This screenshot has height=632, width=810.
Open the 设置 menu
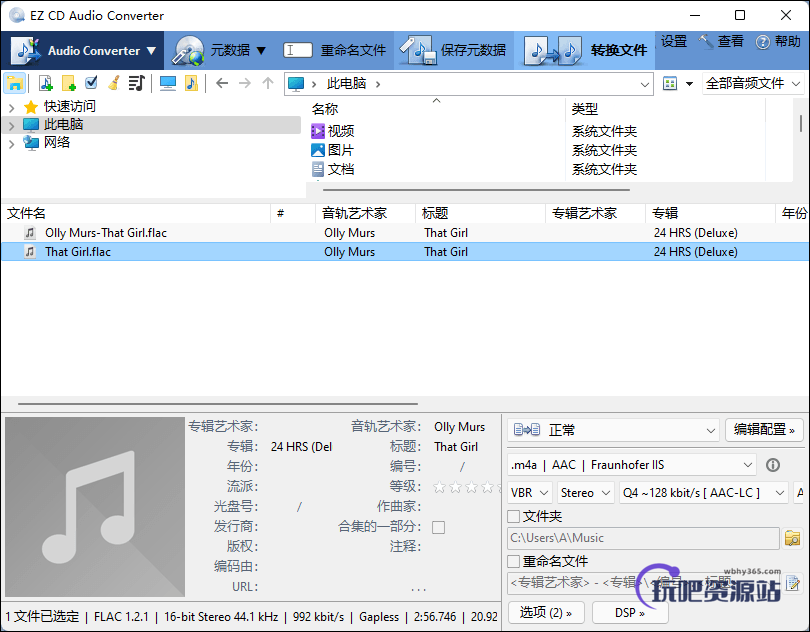674,41
